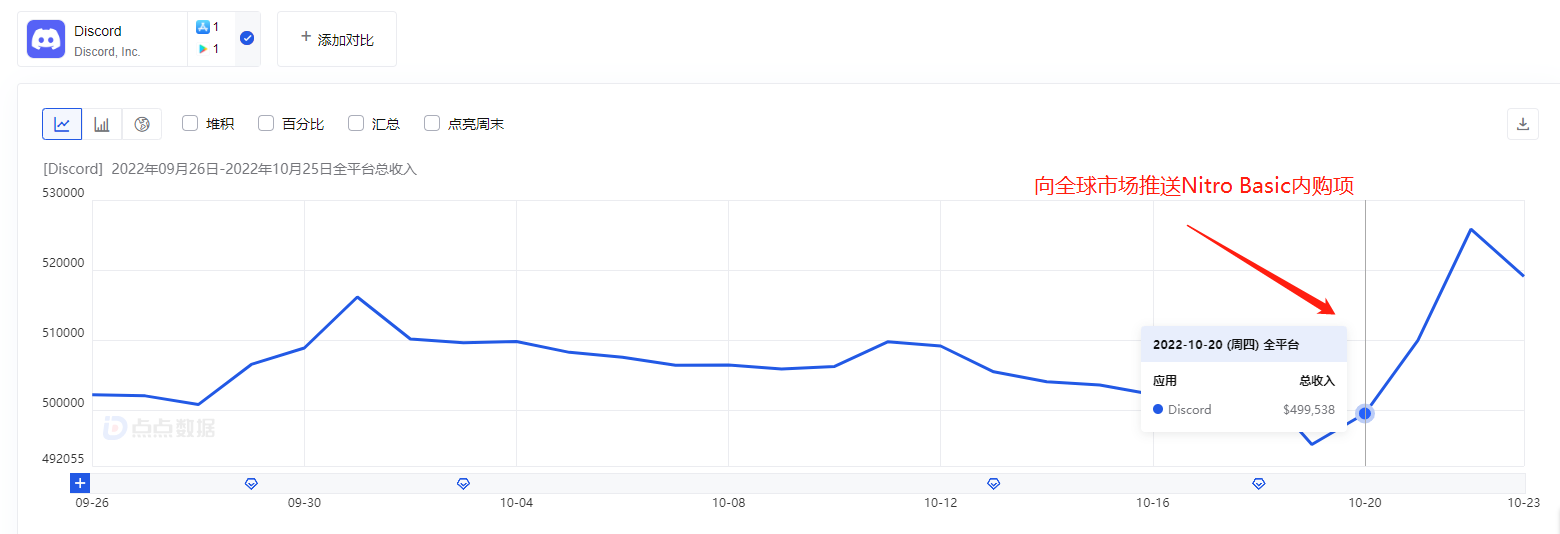Image resolution: width=1560 pixels, height=534 pixels.
Task: Enable the 堆积 (stacked) checkbox
Action: [190, 124]
